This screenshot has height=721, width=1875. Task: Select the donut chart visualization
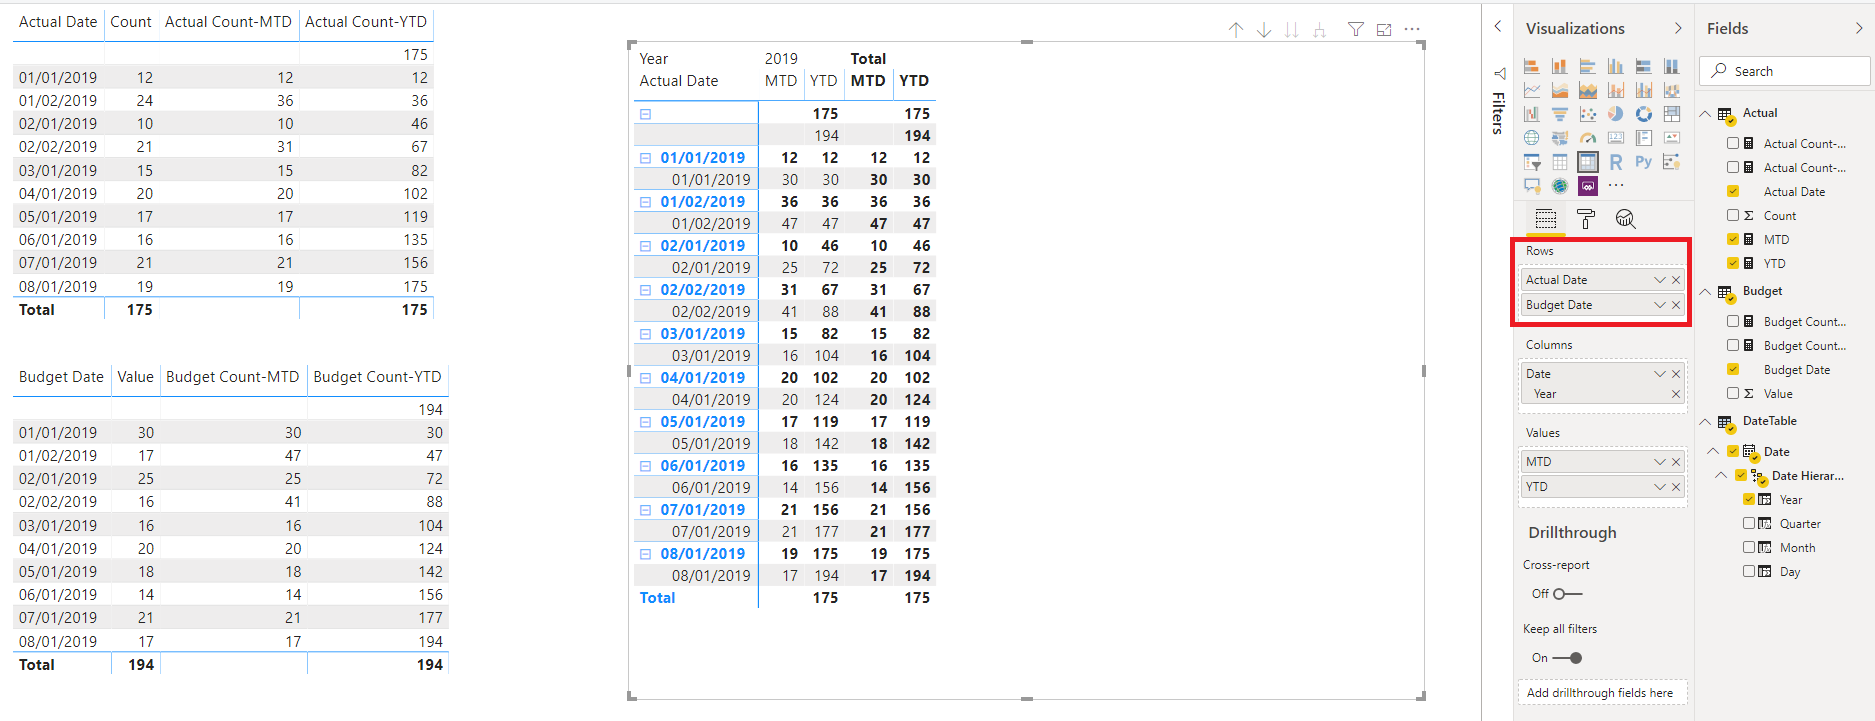1643,114
